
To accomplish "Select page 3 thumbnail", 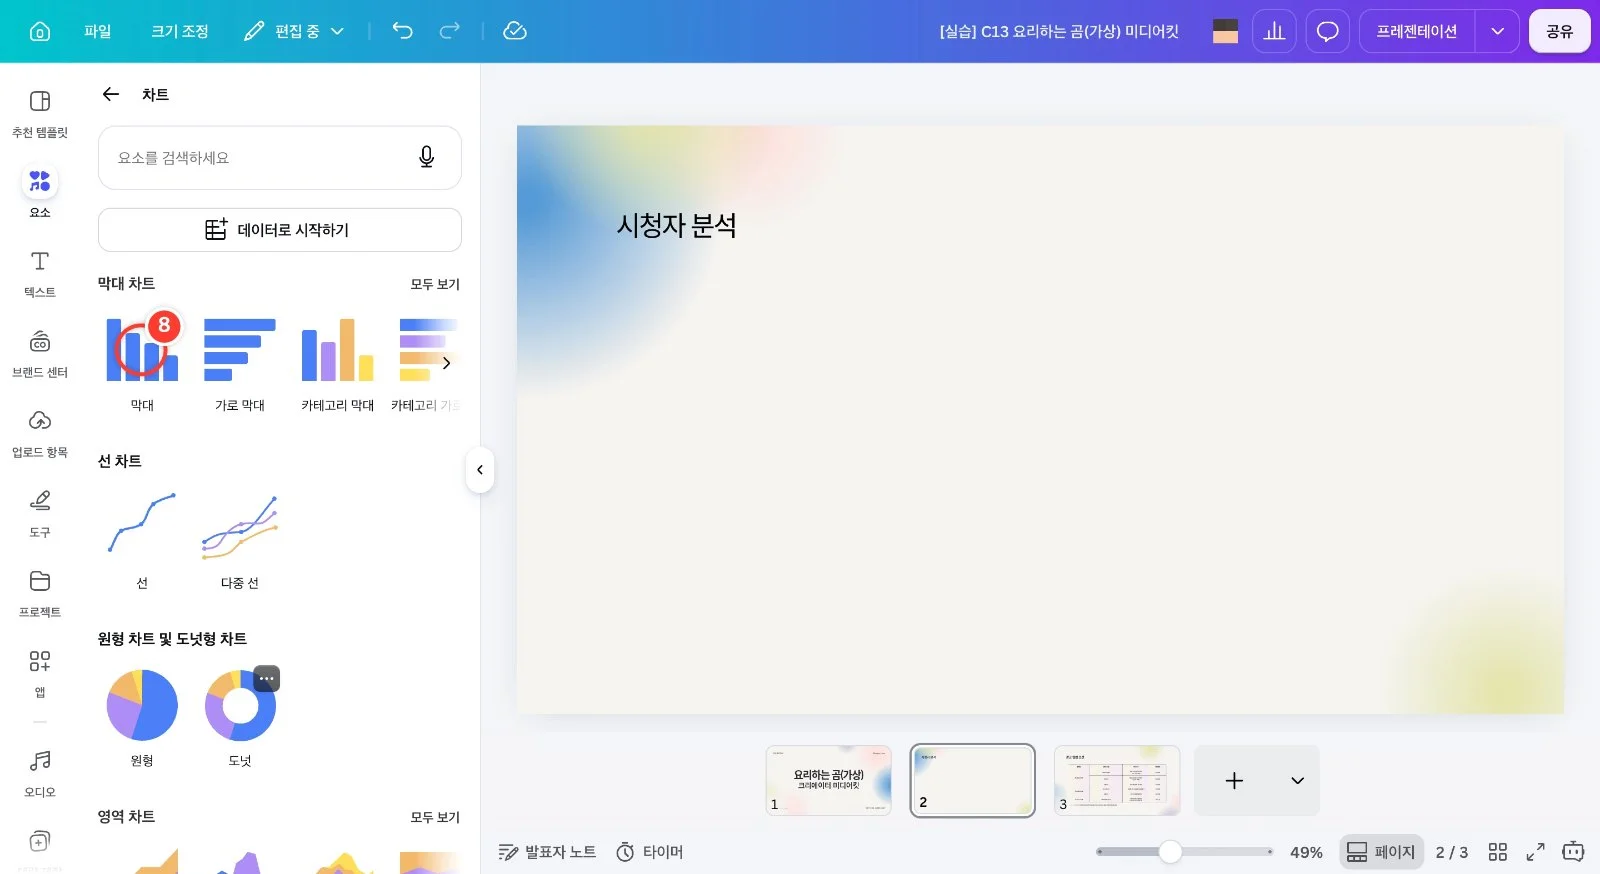I will pos(1117,780).
